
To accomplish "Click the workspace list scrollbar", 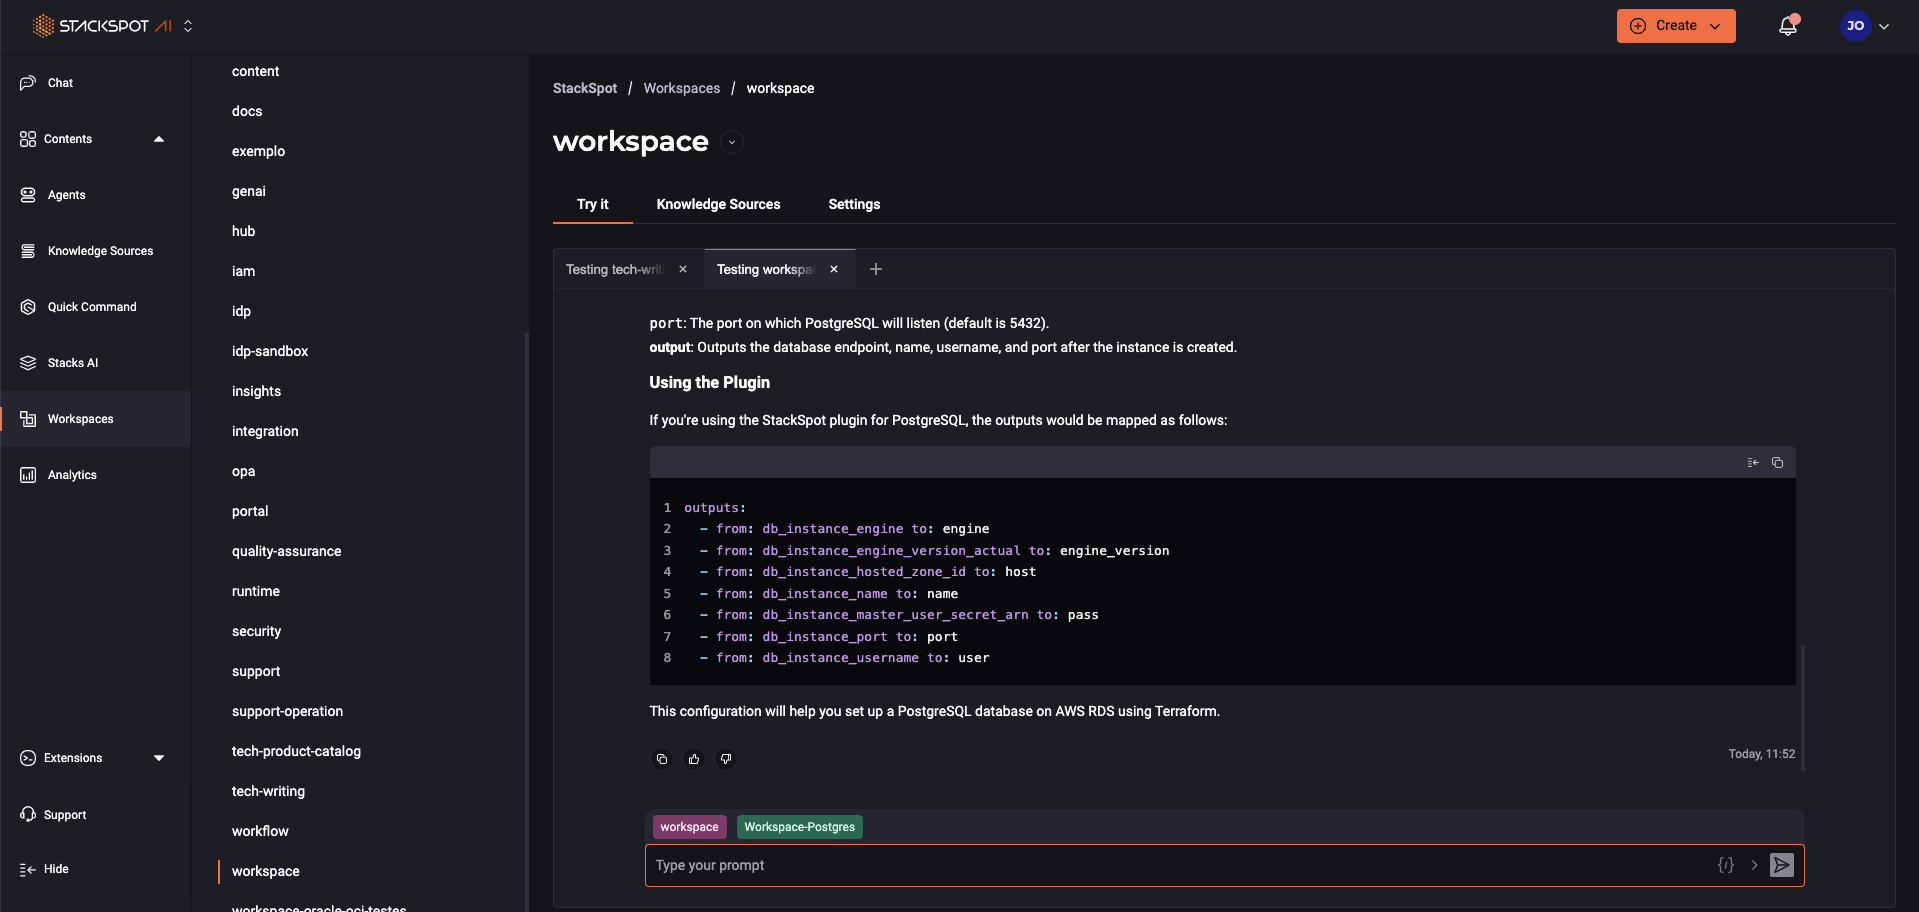I will (526, 620).
